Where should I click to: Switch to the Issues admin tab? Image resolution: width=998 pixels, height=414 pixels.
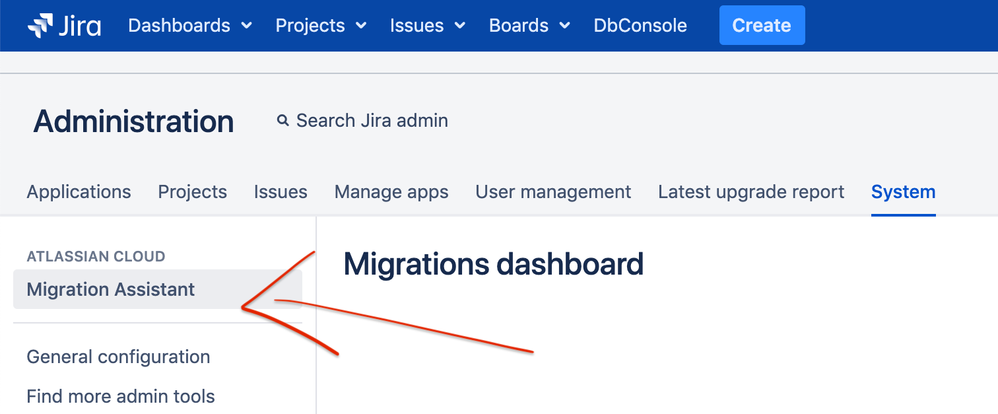281,192
